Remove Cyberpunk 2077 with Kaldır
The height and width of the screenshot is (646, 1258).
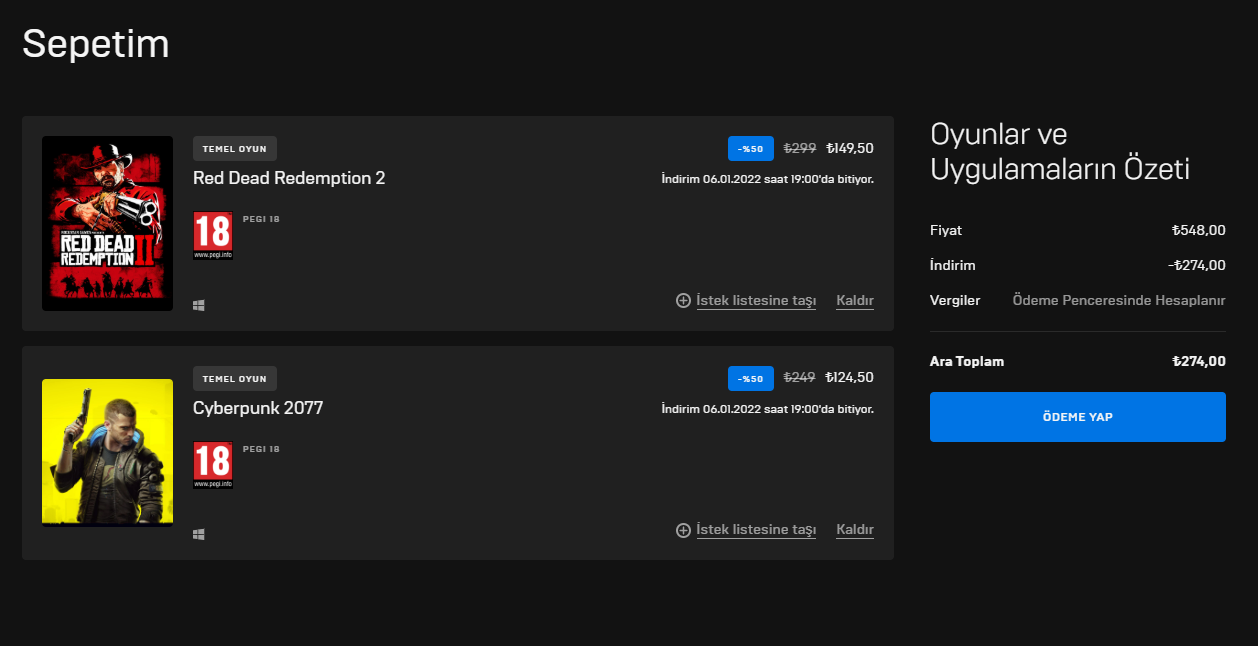point(855,530)
